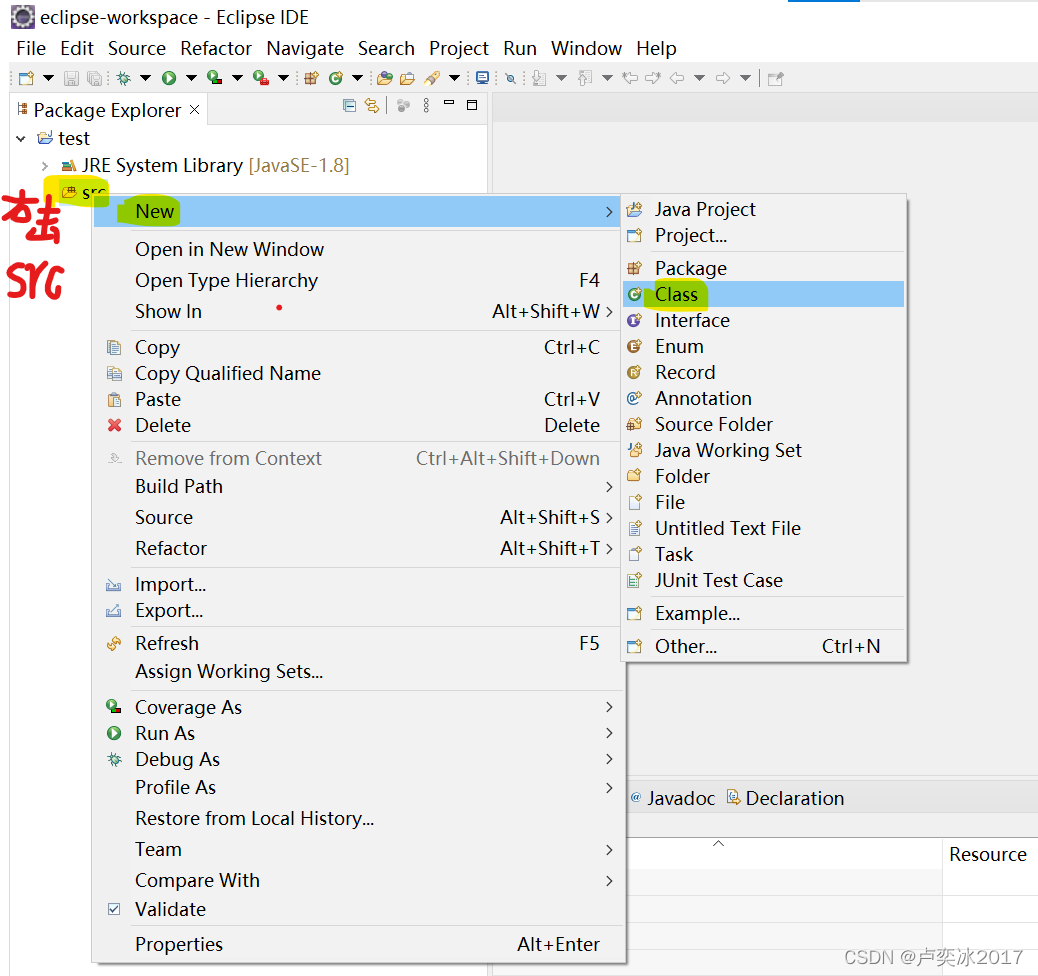Toggle the Validate checkbox menu item

click(357, 910)
